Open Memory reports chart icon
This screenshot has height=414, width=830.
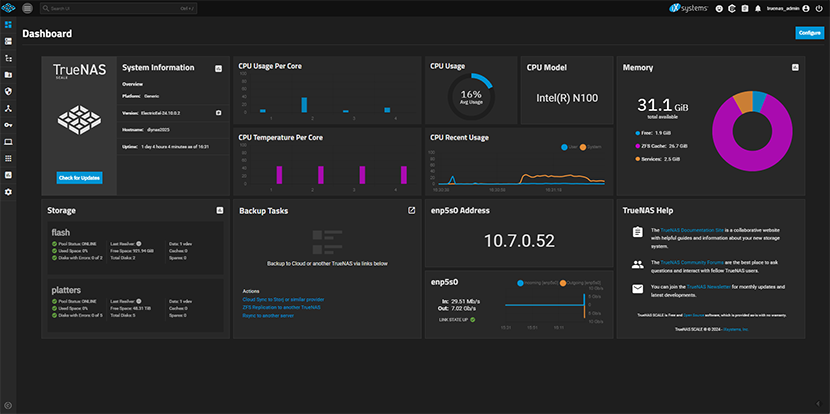(x=795, y=67)
